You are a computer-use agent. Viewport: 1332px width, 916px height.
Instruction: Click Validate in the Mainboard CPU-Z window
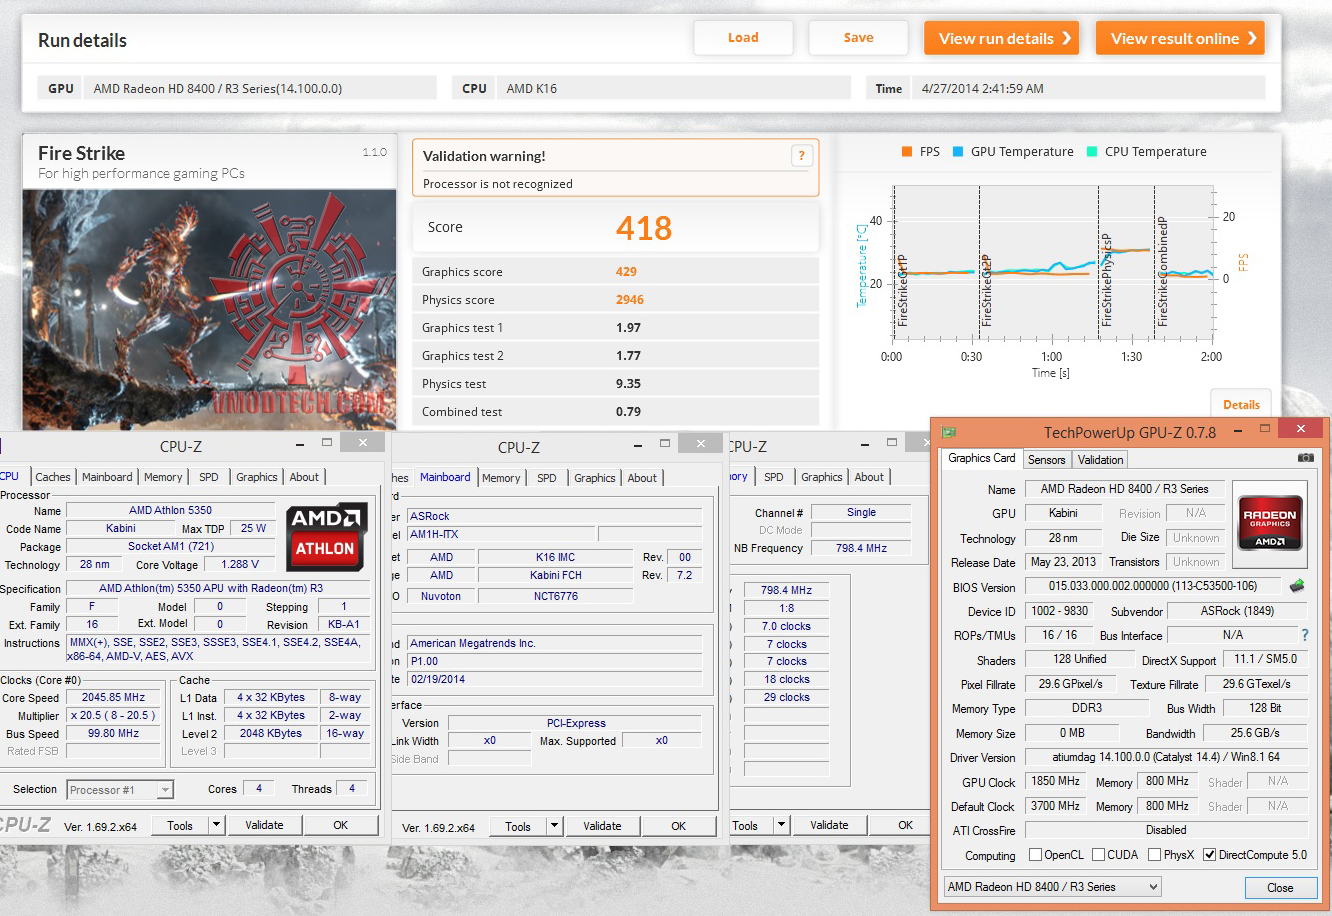coord(602,826)
